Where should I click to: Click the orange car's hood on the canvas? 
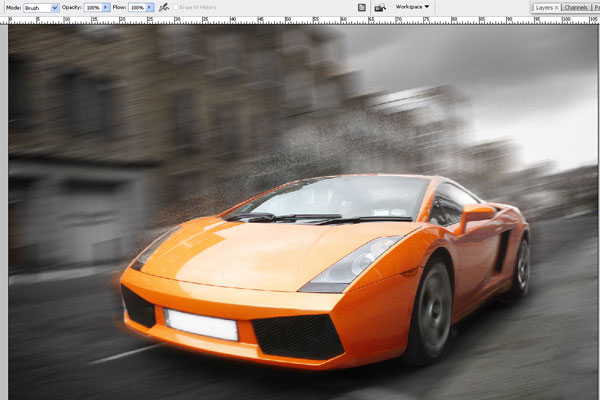pos(268,253)
